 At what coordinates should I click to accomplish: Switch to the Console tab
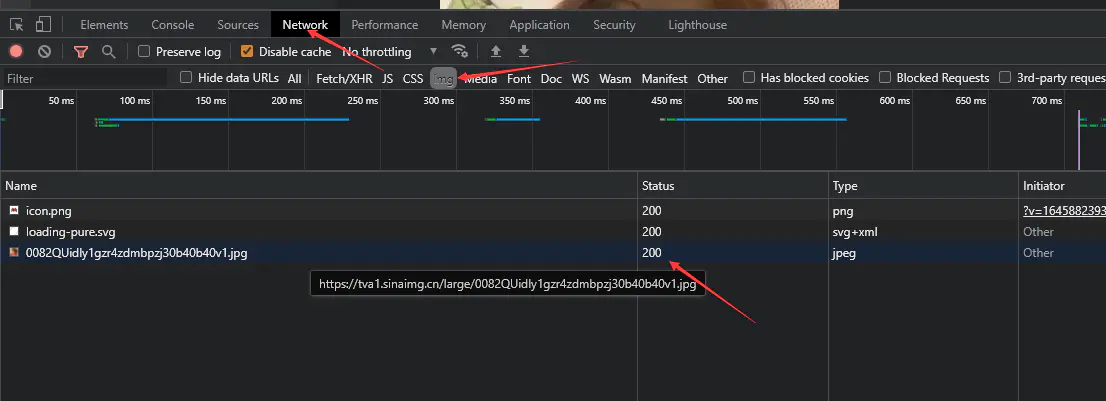(x=173, y=24)
